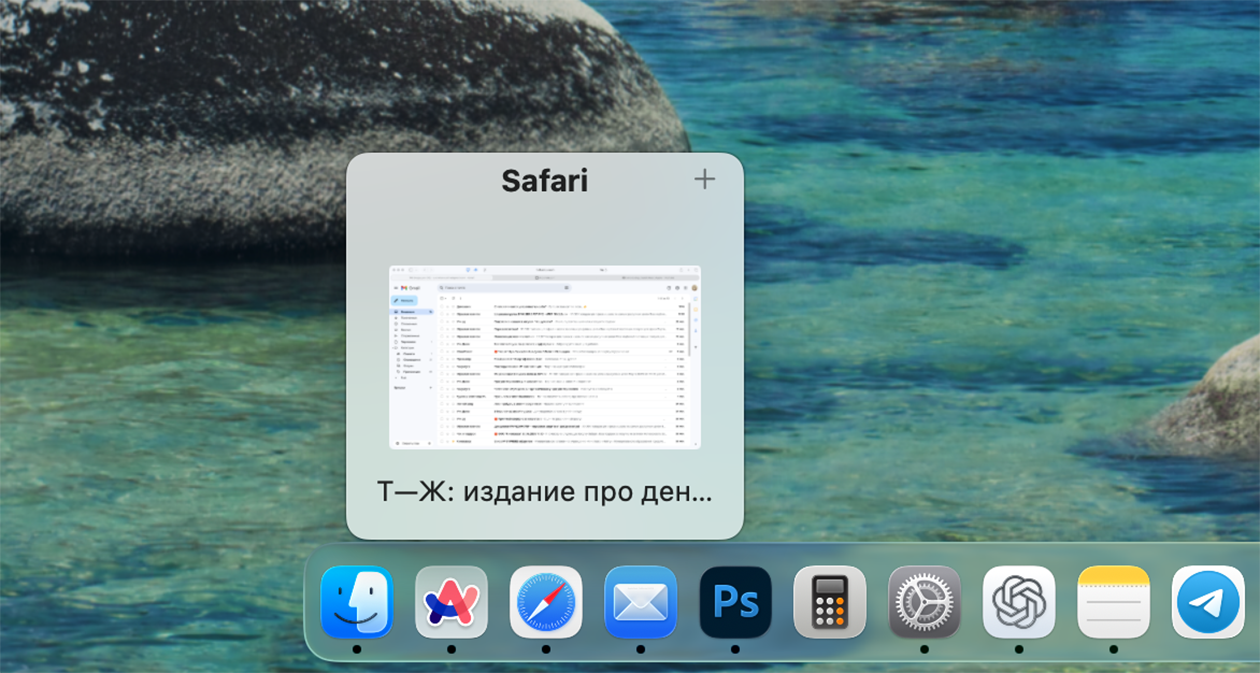The image size is (1260, 673).
Task: Click the Safari compass icon in dock
Action: pyautogui.click(x=546, y=602)
